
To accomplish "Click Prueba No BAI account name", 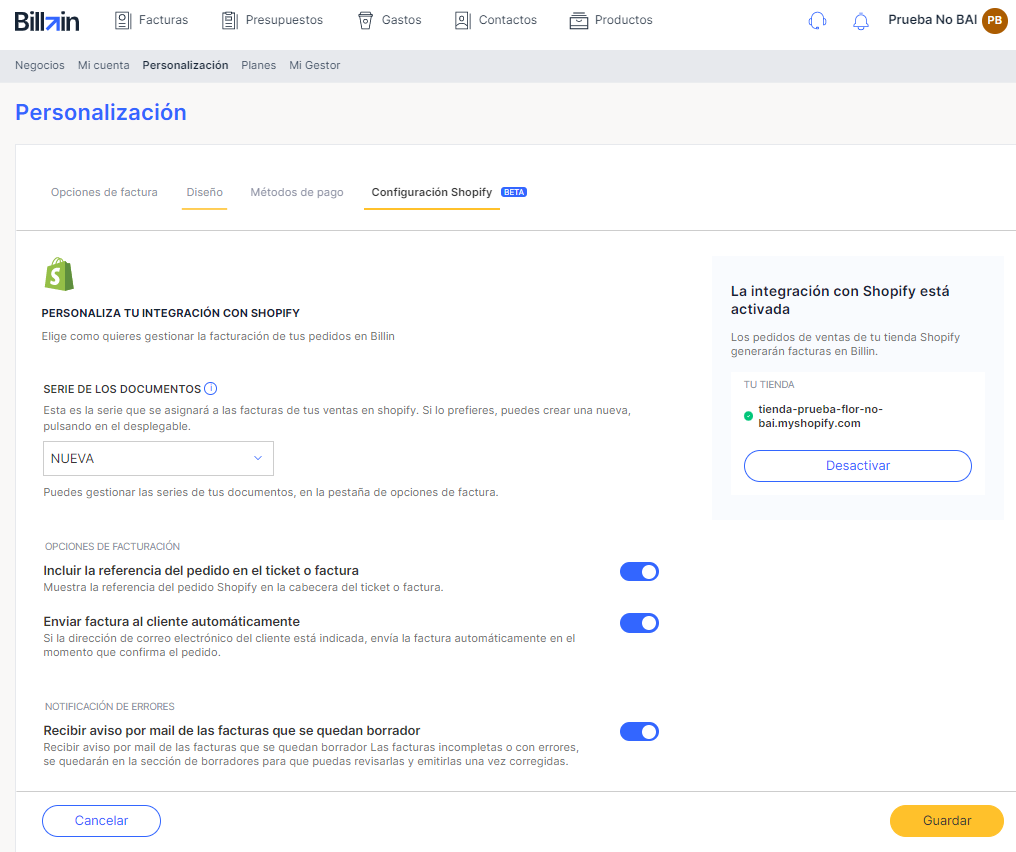I will tap(932, 20).
